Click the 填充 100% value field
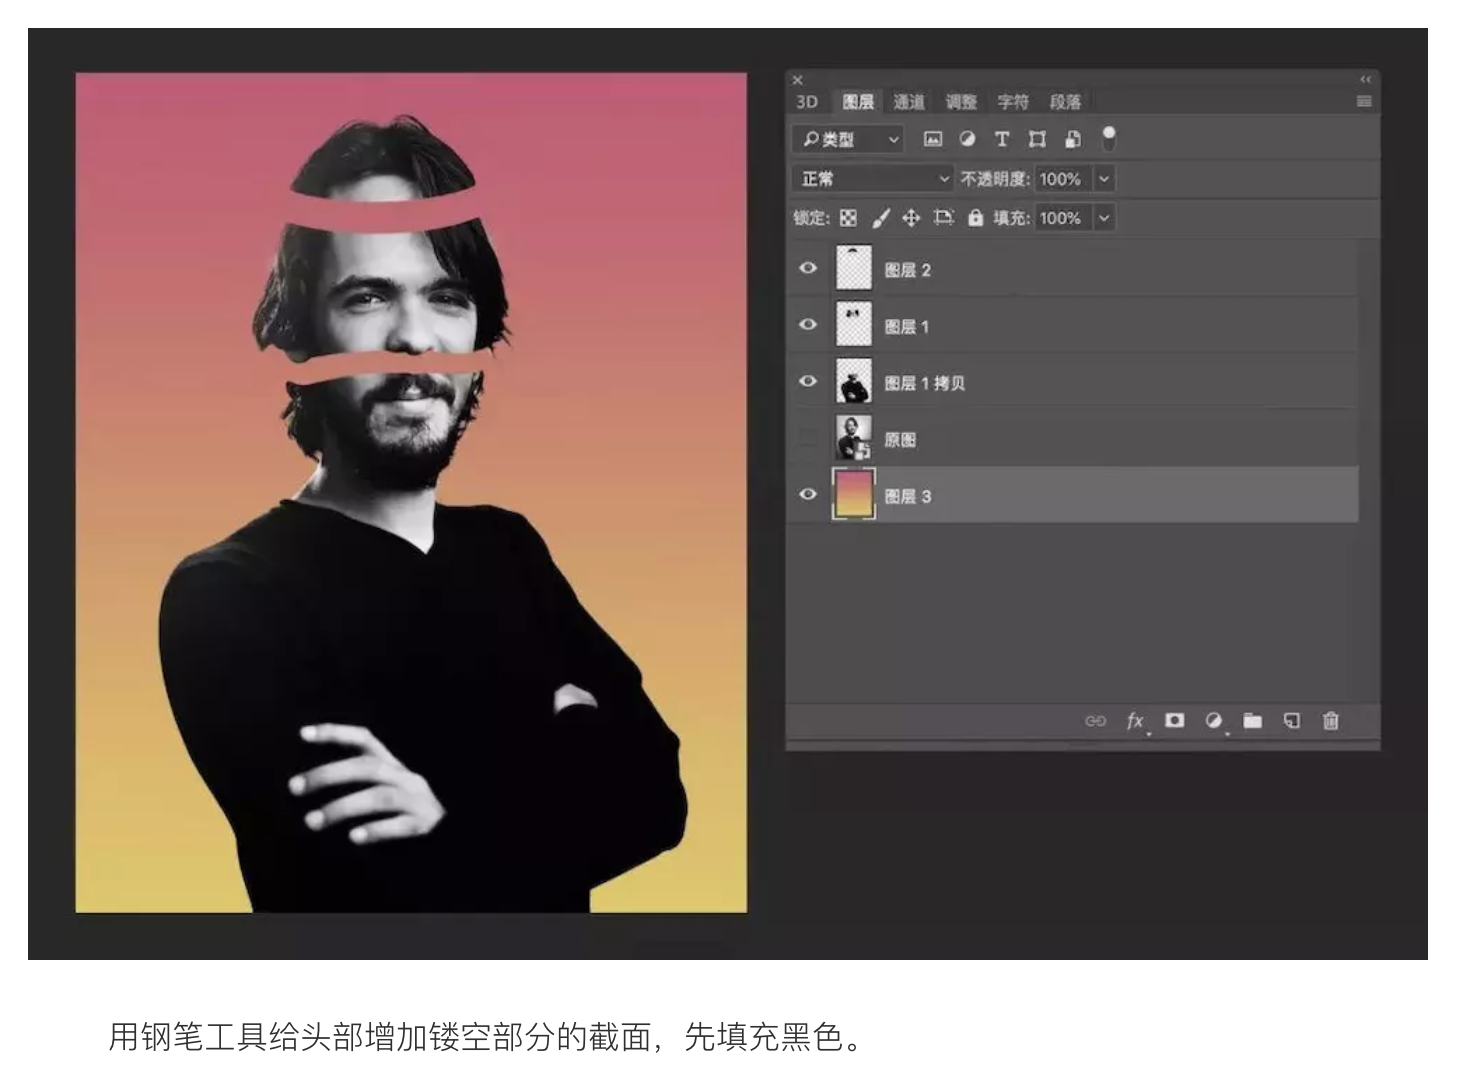Screen dimensions: 1458x1092 click(1063, 218)
